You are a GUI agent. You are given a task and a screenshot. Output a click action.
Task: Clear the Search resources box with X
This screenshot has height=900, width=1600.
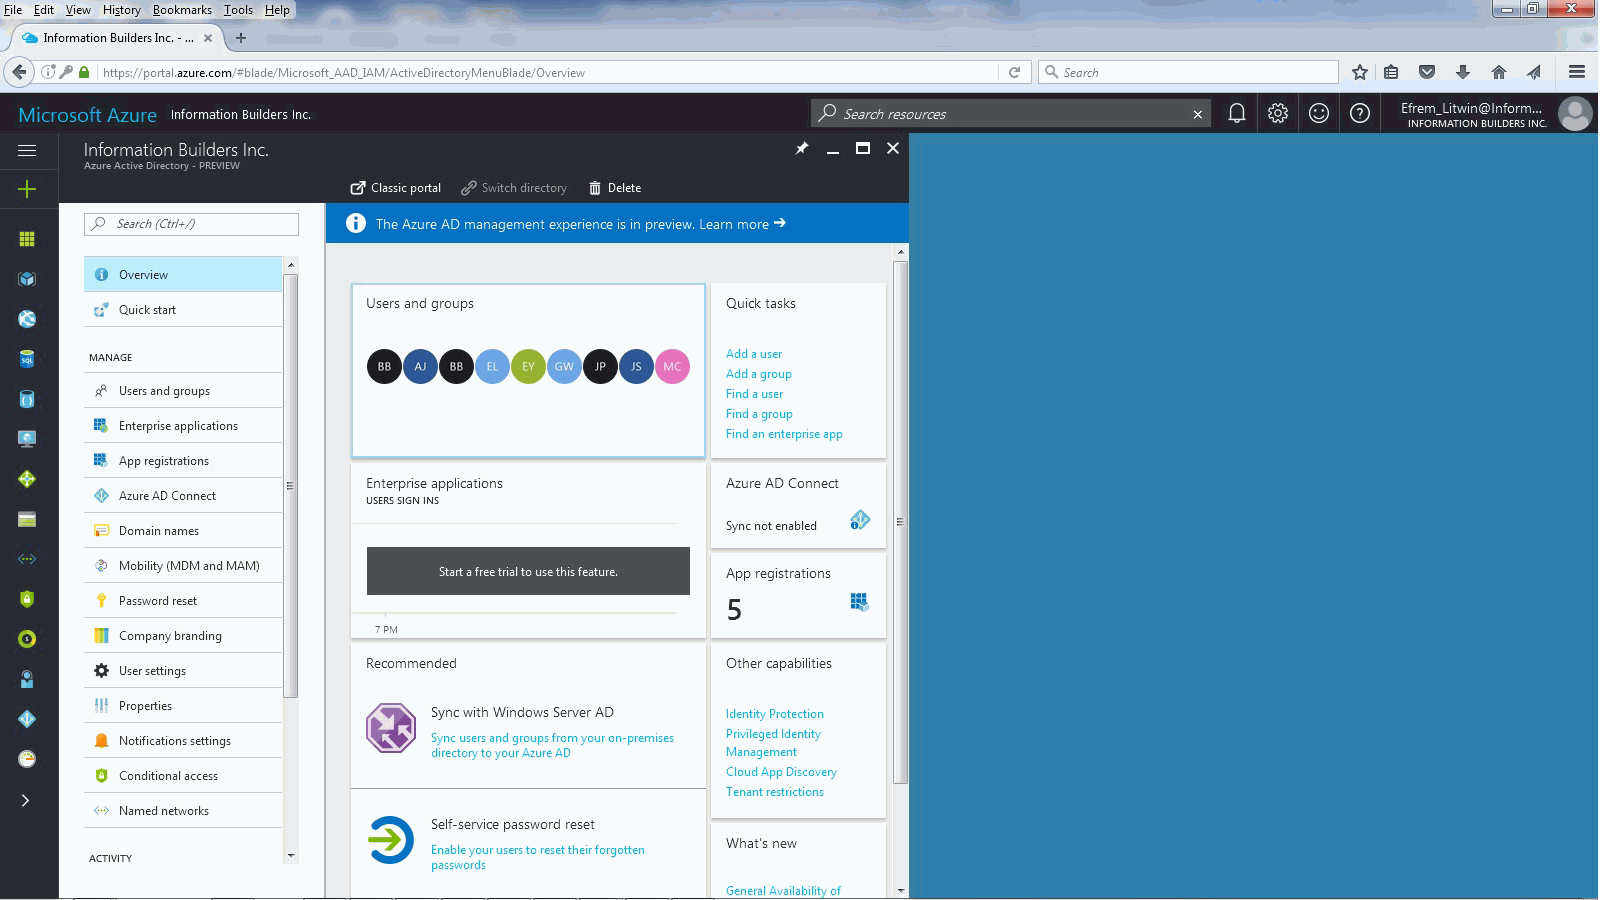(1197, 114)
